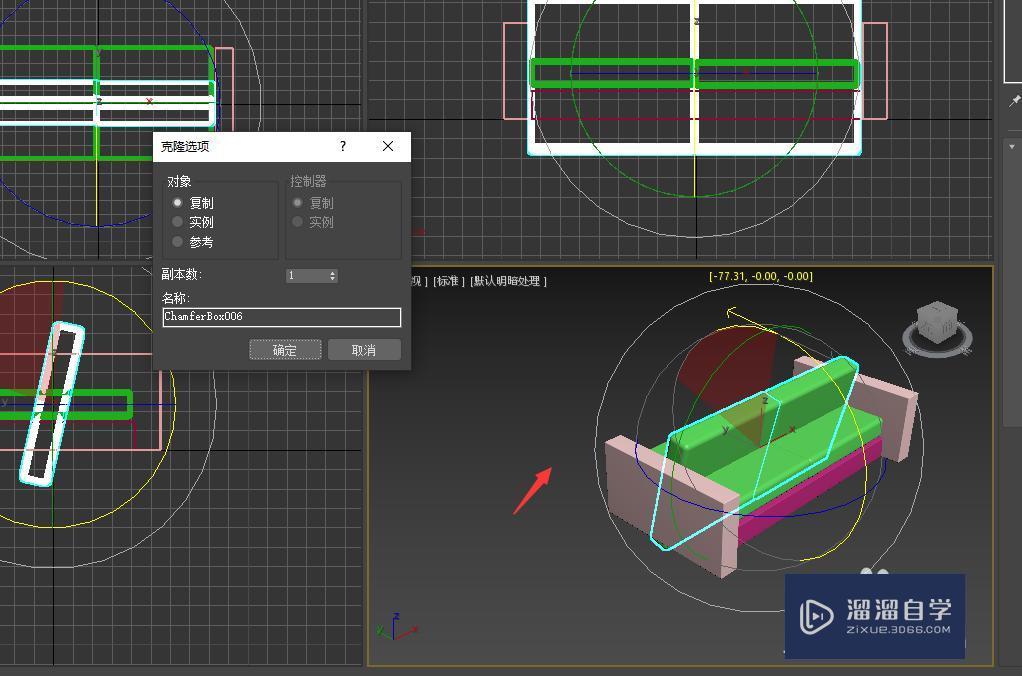Expand the rollout arrow on the right panel
1022x676 pixels.
click(1012, 147)
